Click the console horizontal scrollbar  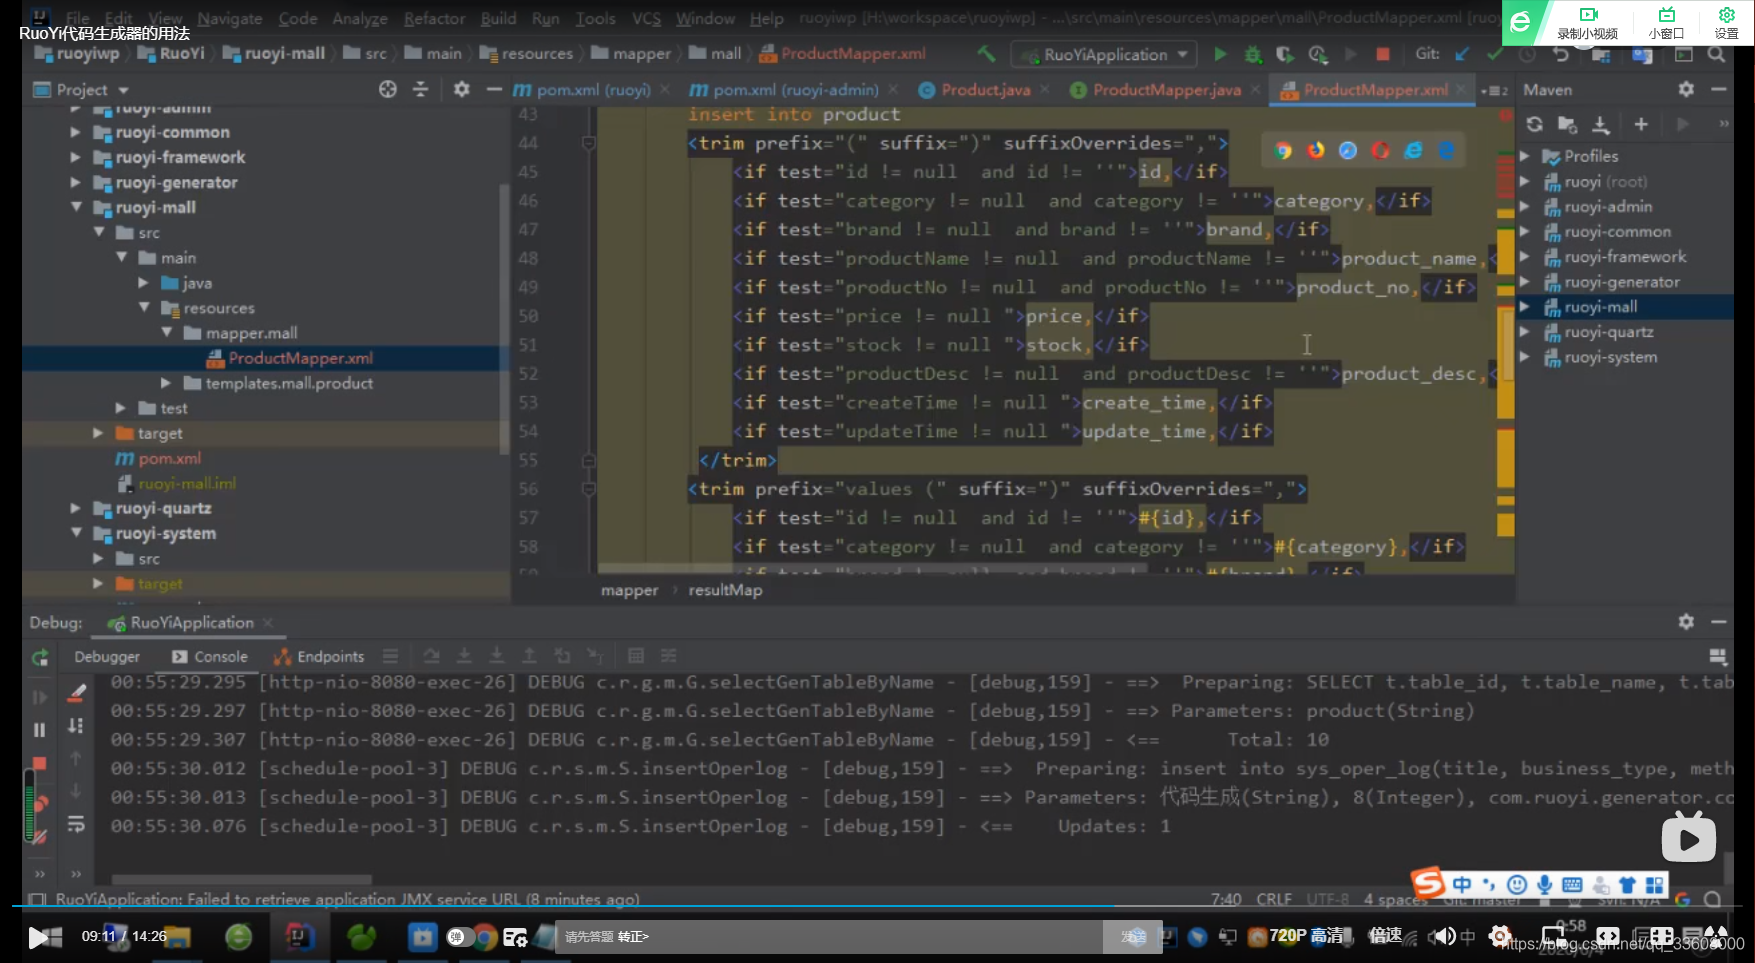point(242,880)
